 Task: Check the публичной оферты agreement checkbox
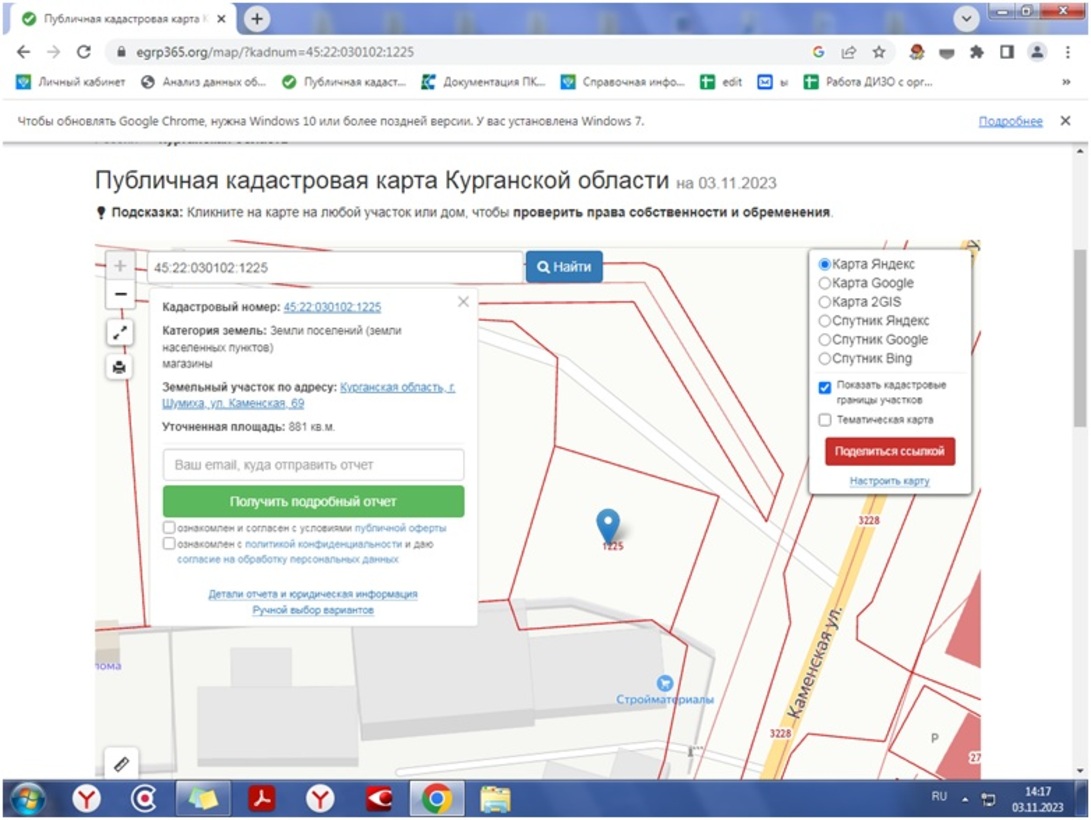coord(169,528)
